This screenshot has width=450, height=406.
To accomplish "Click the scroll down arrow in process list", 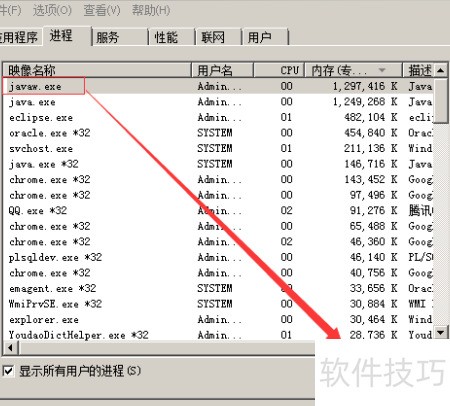I will coord(440,332).
